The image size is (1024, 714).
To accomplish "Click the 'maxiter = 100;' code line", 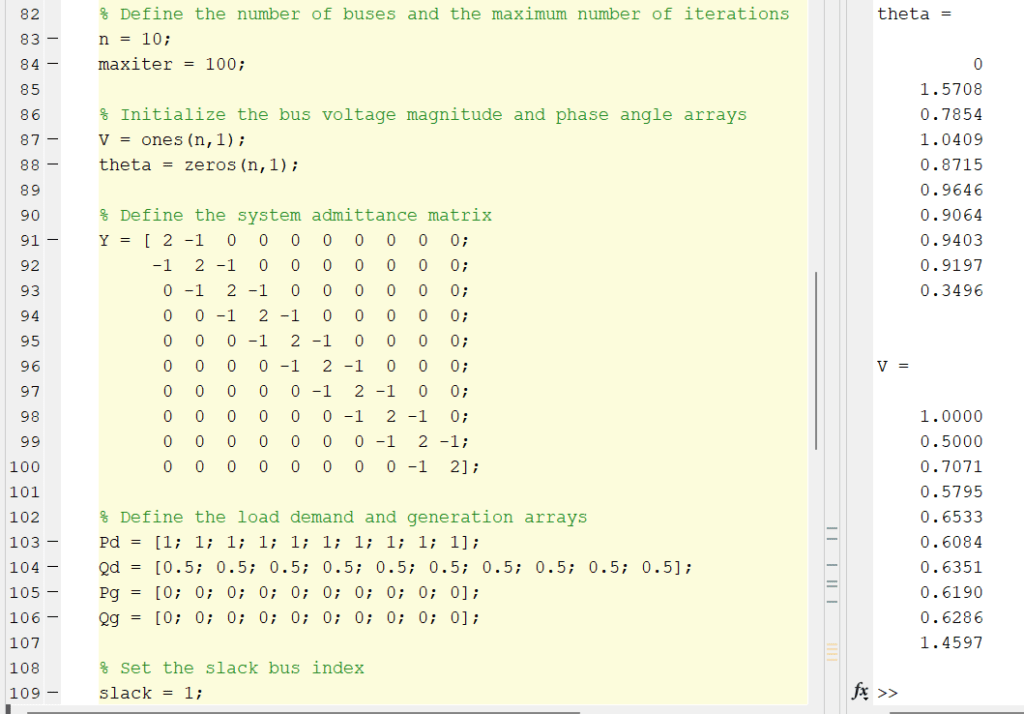I will (x=172, y=64).
